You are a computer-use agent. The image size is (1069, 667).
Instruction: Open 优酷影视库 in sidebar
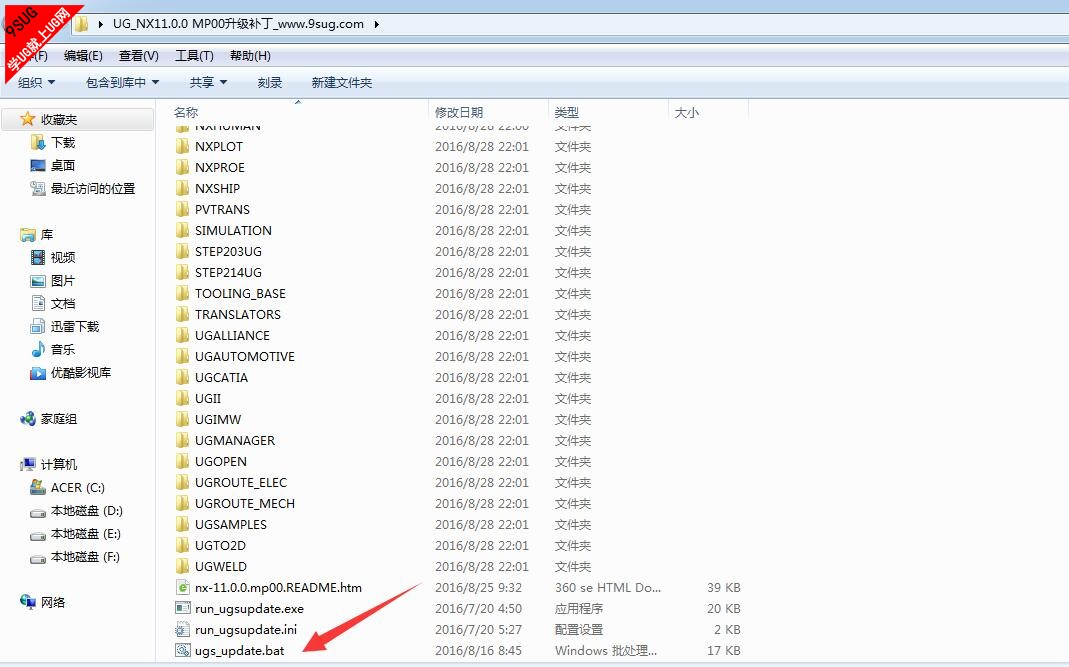pos(71,373)
